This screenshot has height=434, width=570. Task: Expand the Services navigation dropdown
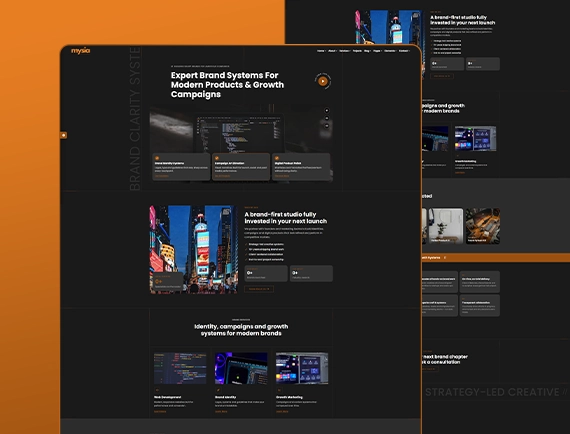click(345, 51)
